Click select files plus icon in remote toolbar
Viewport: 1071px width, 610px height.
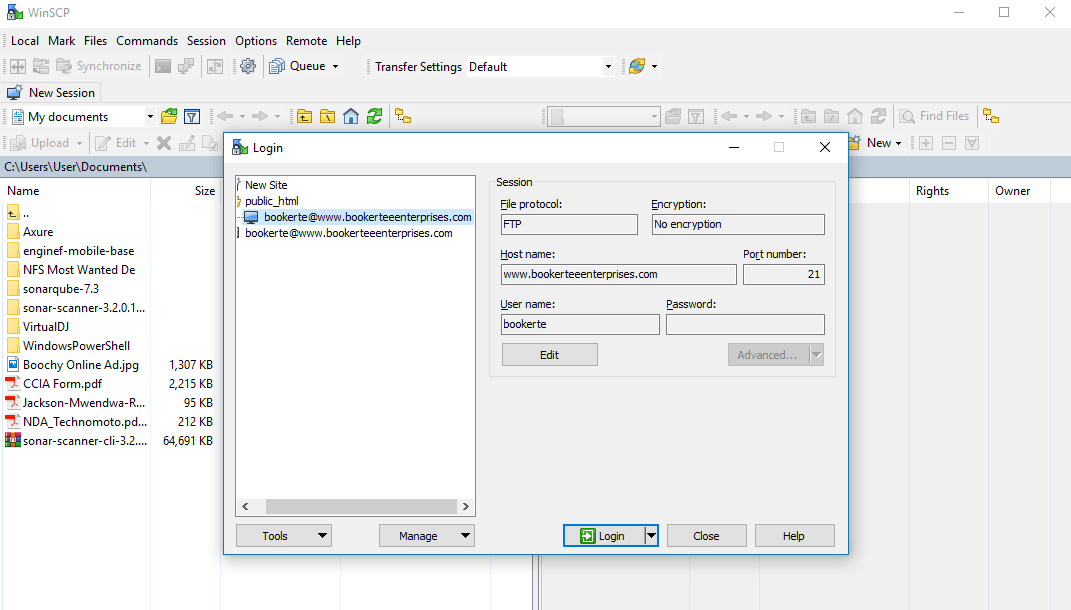tap(926, 143)
